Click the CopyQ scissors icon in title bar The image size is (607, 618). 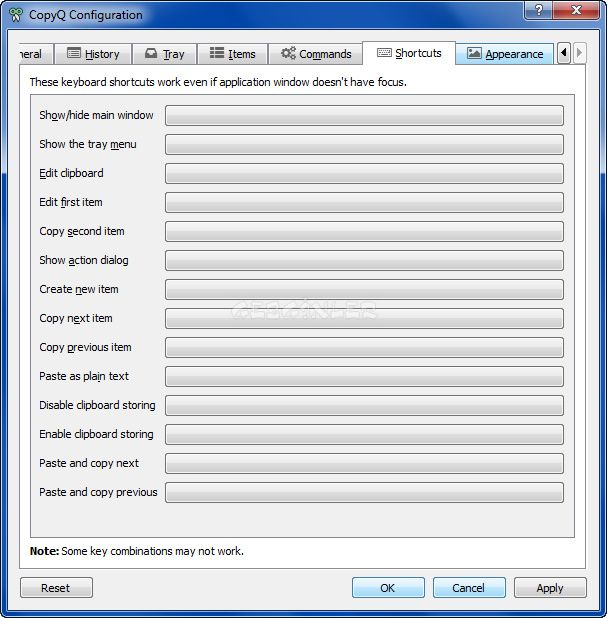pos(16,15)
